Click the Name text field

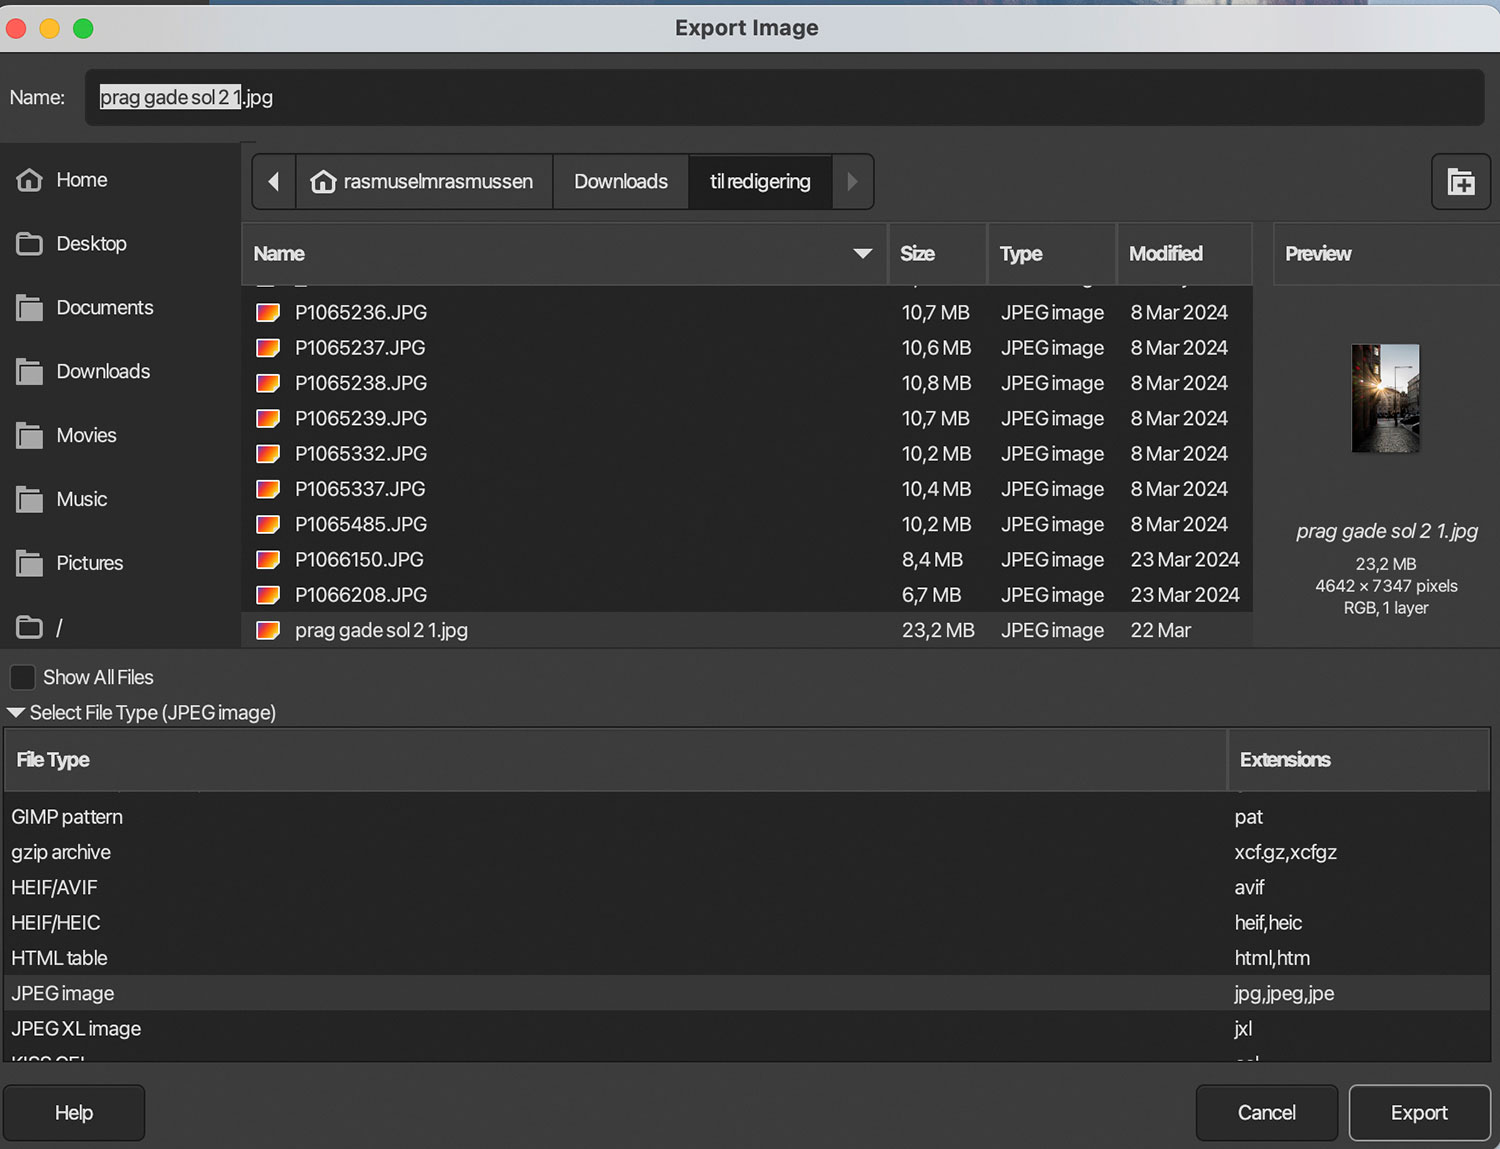click(x=780, y=98)
